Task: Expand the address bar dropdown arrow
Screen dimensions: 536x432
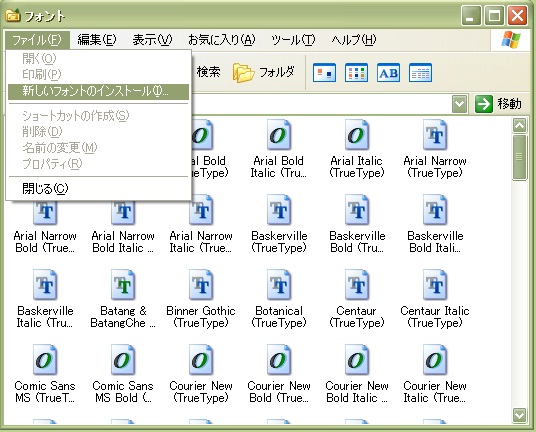Action: click(459, 104)
